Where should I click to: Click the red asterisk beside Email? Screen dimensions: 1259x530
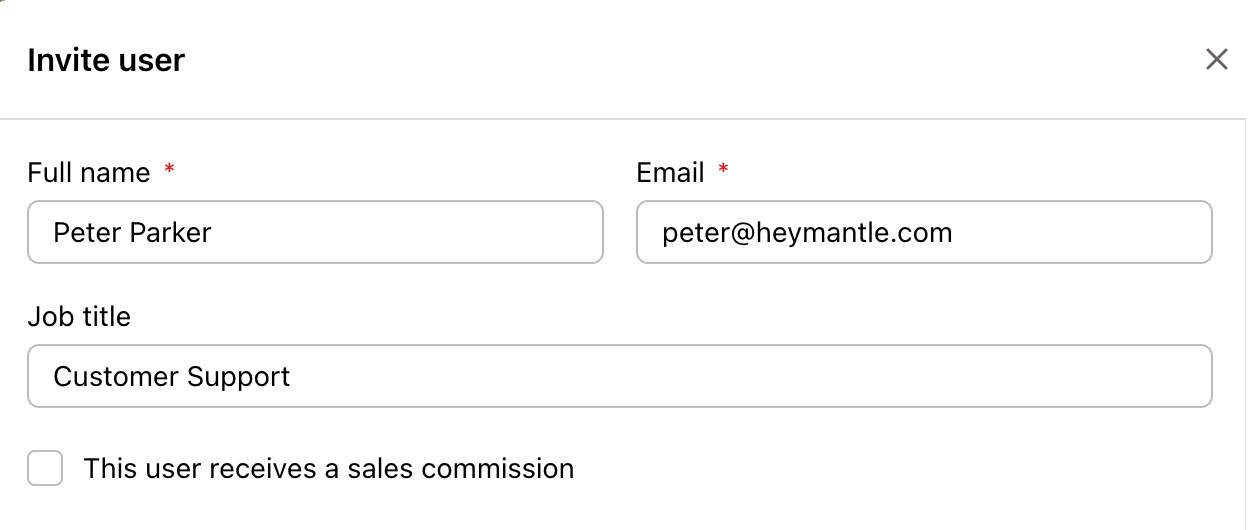723,172
